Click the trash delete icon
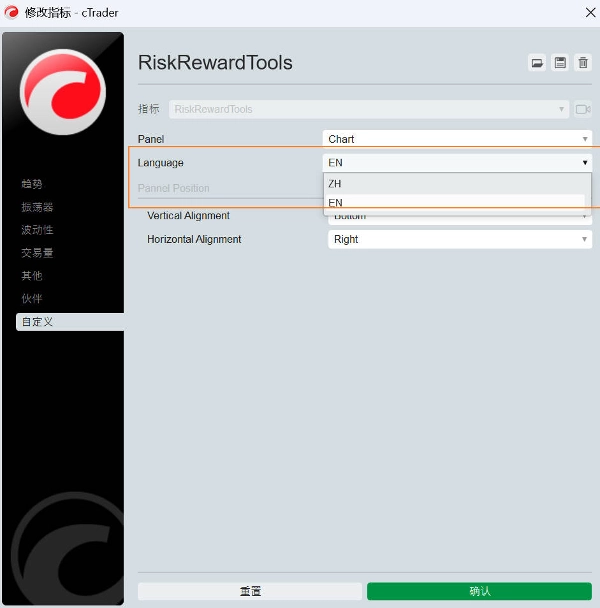 [583, 62]
